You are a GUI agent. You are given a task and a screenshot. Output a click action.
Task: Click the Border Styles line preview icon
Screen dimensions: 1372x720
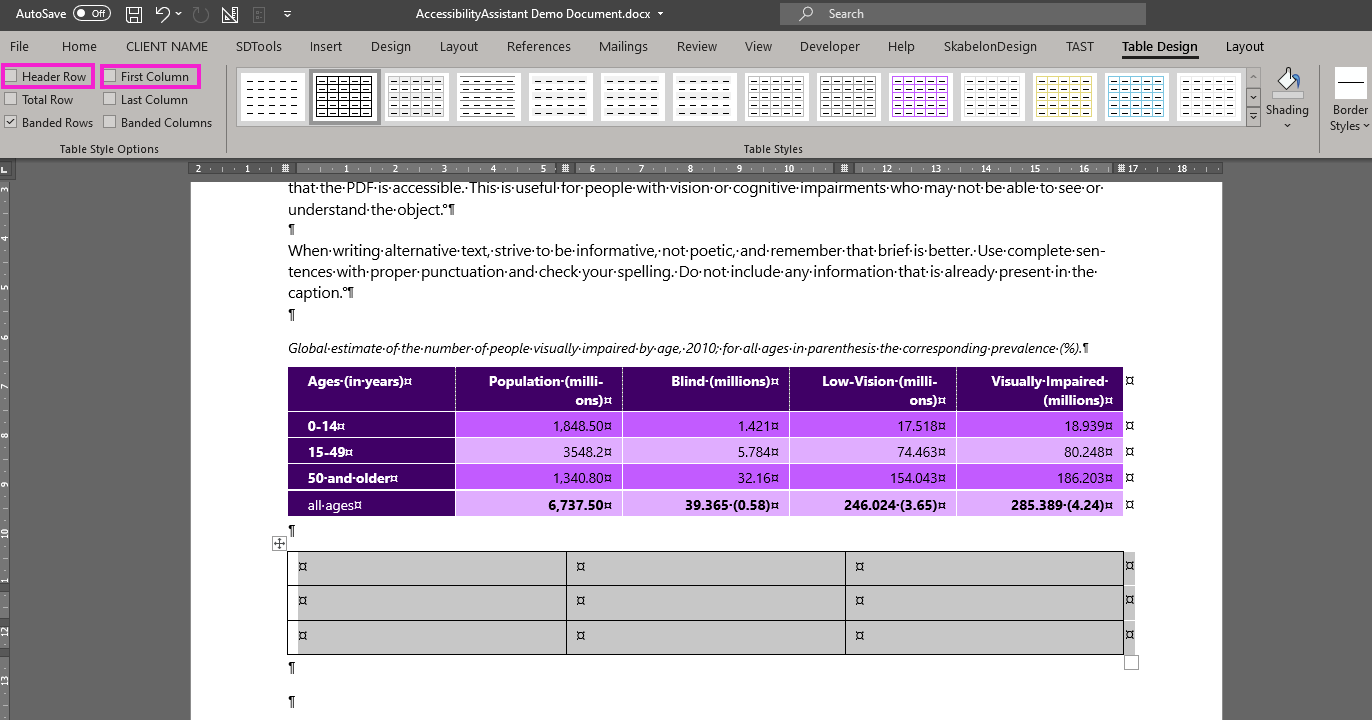pos(1350,83)
